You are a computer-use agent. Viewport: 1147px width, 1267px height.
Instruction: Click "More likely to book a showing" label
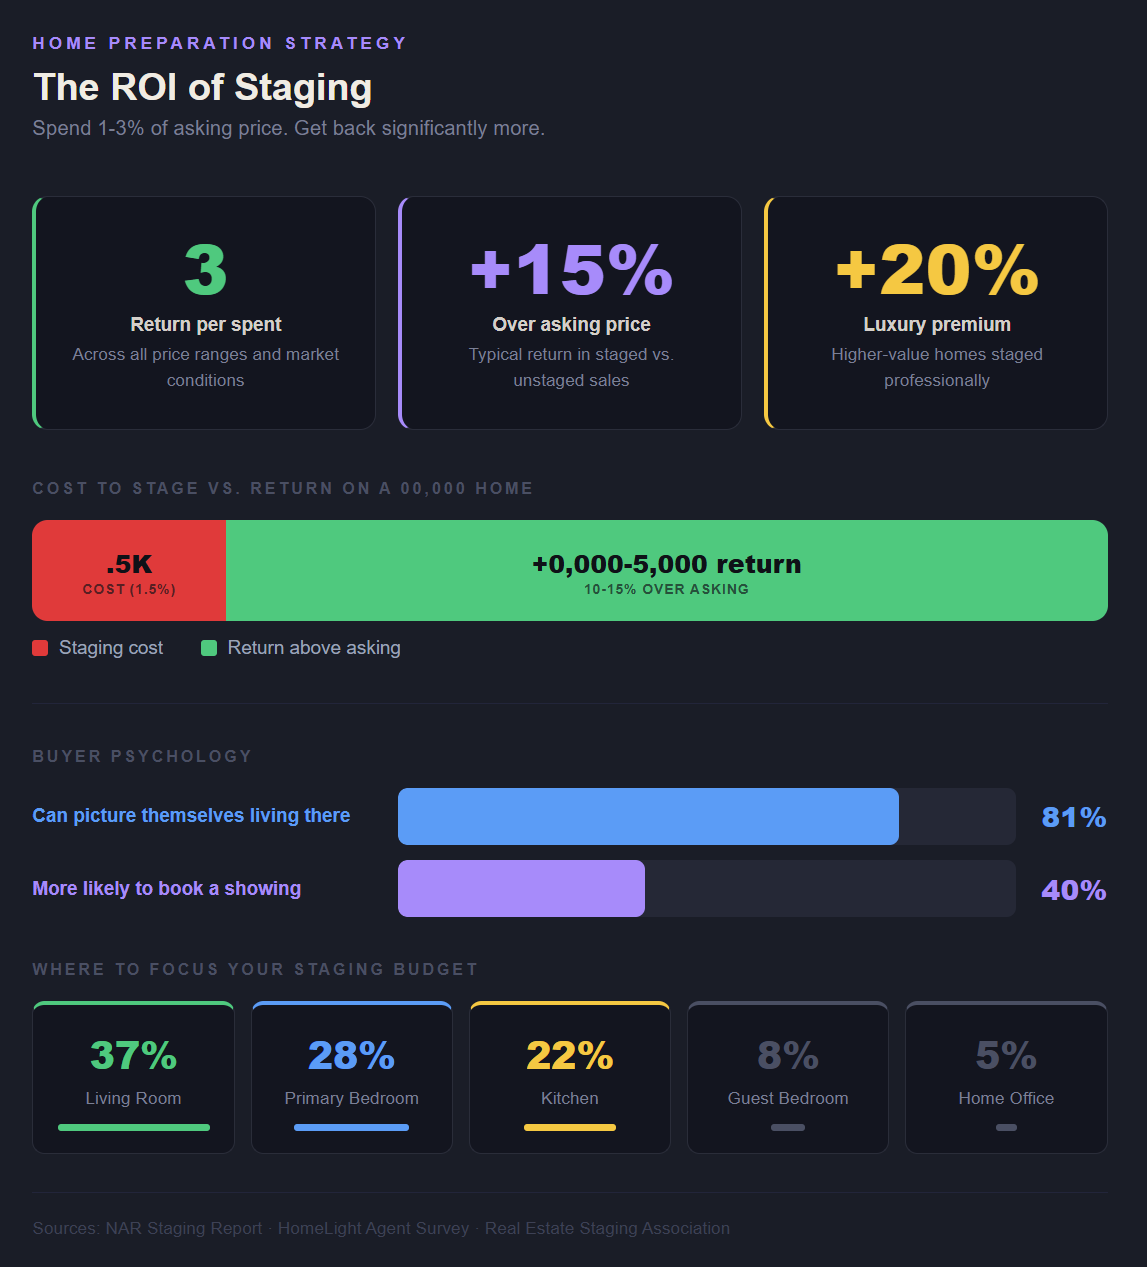[166, 889]
